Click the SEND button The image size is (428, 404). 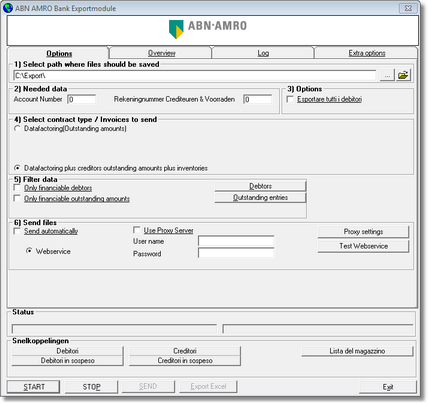click(x=148, y=386)
